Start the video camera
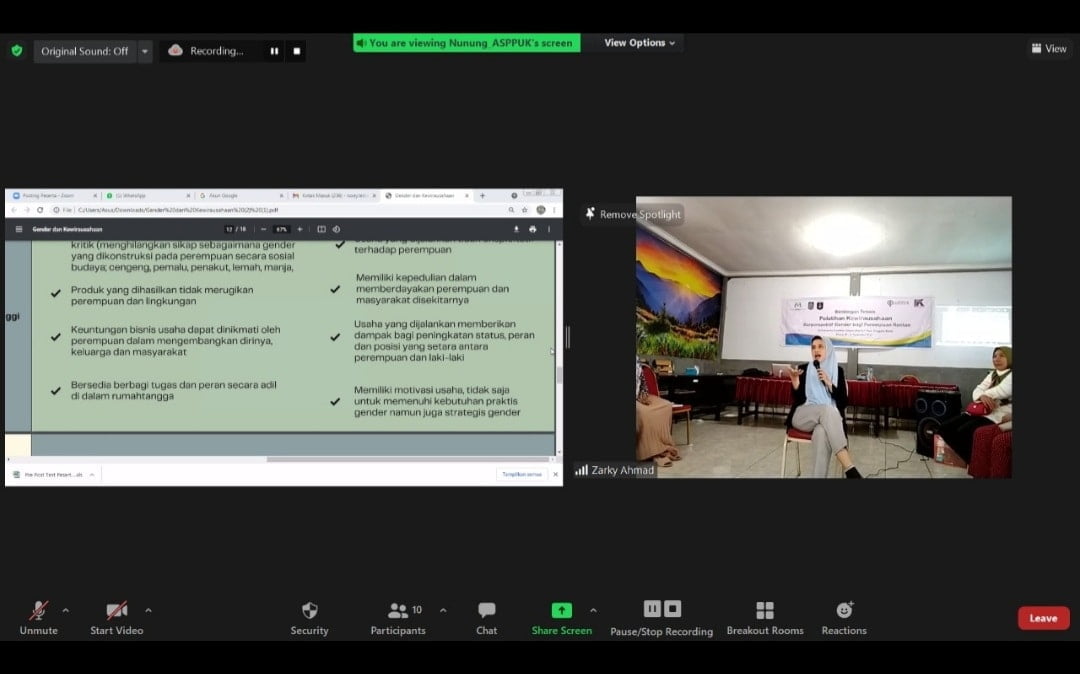 (x=117, y=618)
